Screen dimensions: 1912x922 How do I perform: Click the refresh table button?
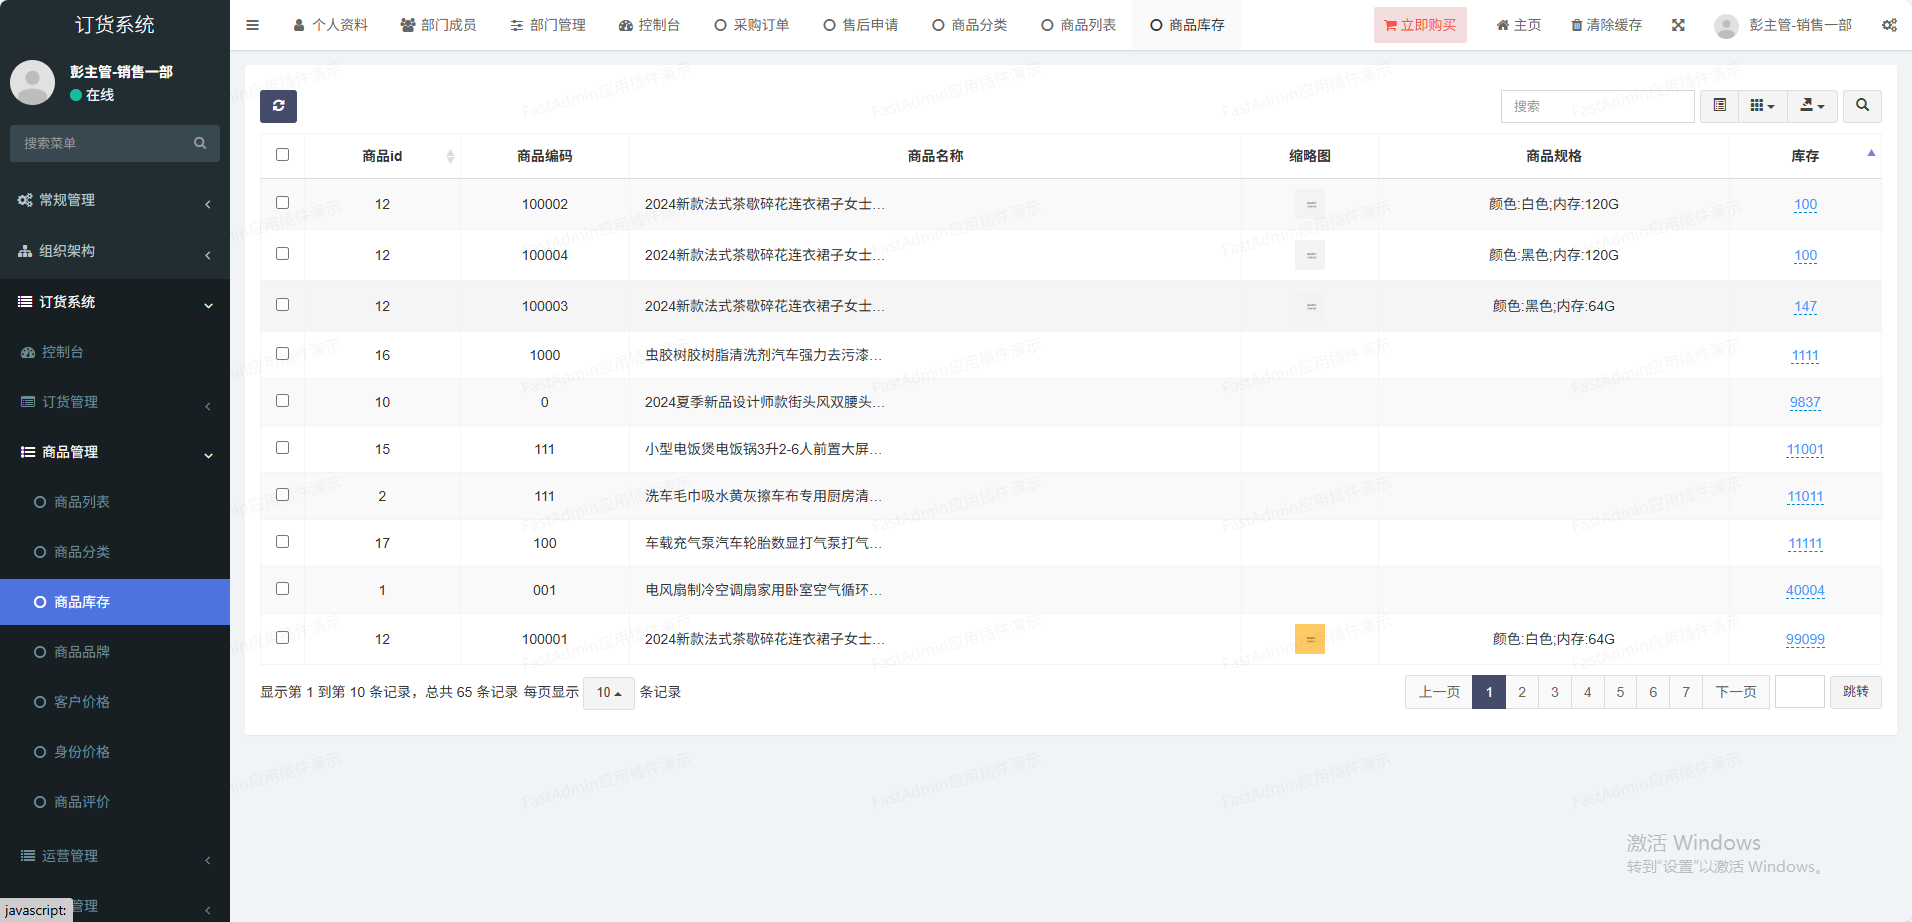tap(278, 106)
